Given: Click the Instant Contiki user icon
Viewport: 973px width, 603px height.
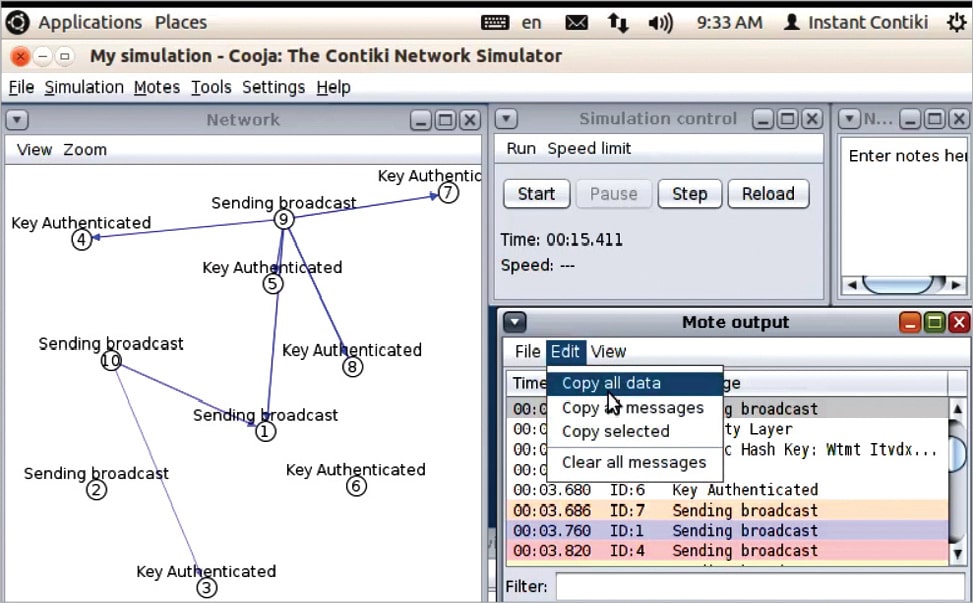Looking at the screenshot, I should [791, 22].
